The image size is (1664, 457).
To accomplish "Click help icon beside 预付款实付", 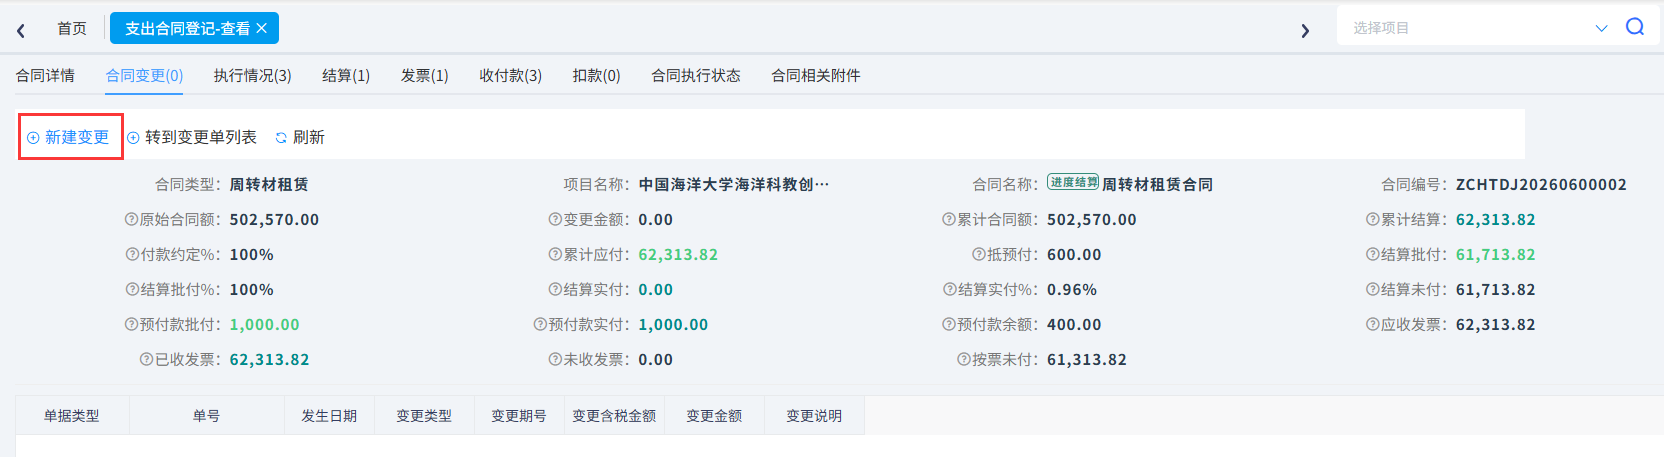I will [540, 324].
